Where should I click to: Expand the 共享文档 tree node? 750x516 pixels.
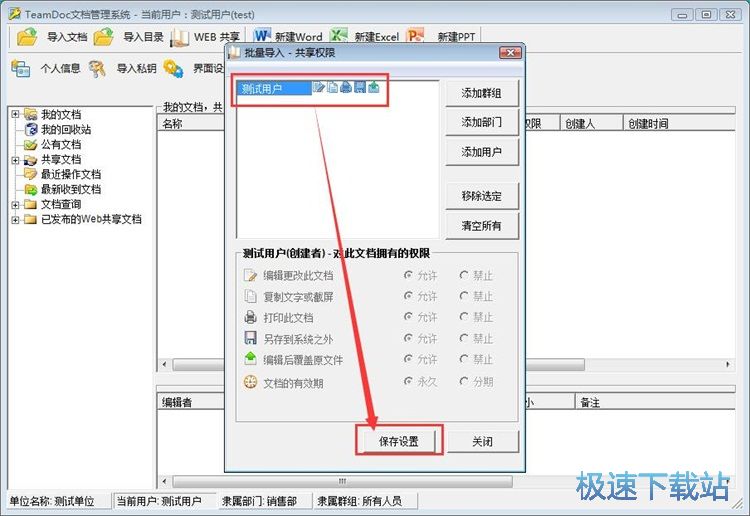[15, 160]
